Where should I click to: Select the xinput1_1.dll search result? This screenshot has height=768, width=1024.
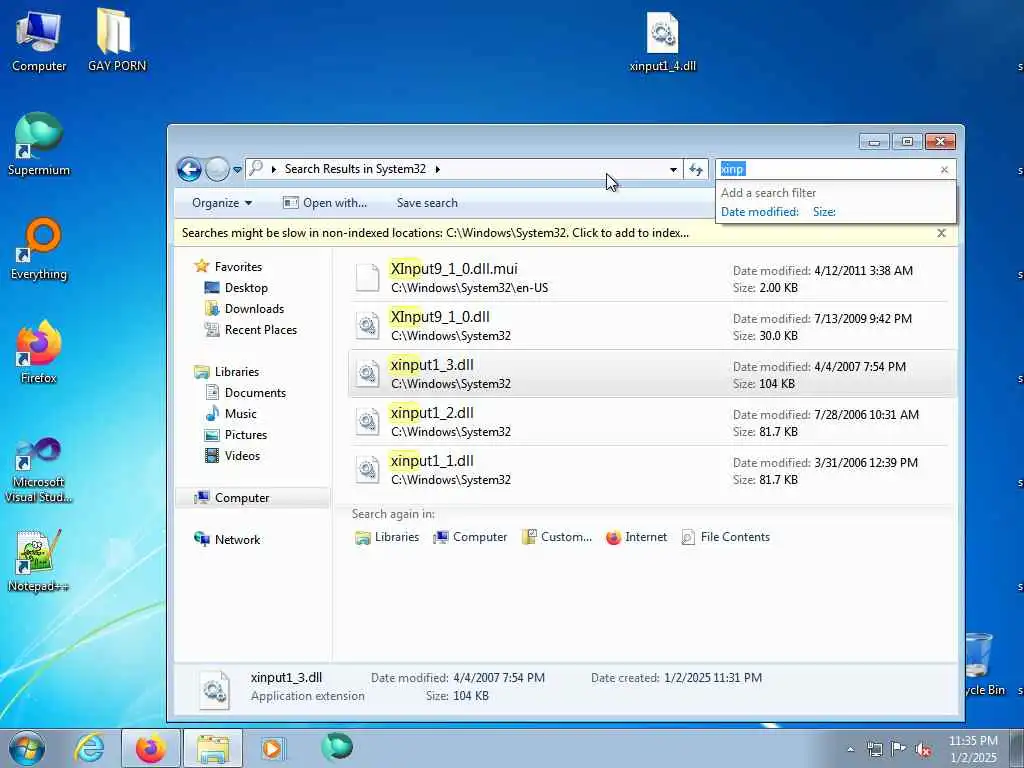click(x=652, y=470)
